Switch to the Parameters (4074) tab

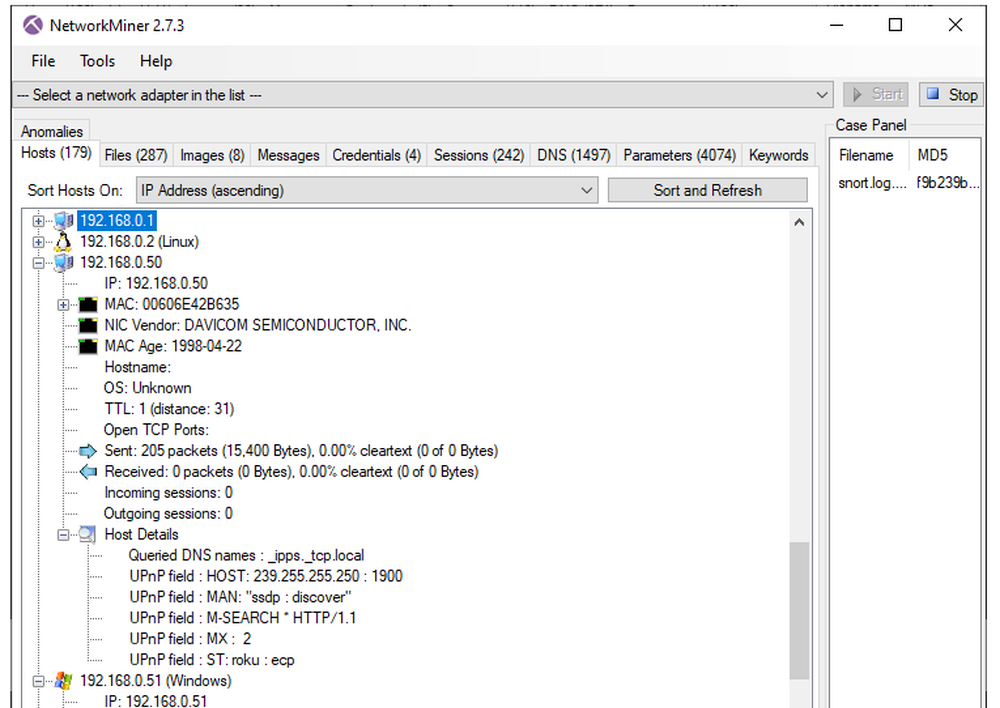680,155
